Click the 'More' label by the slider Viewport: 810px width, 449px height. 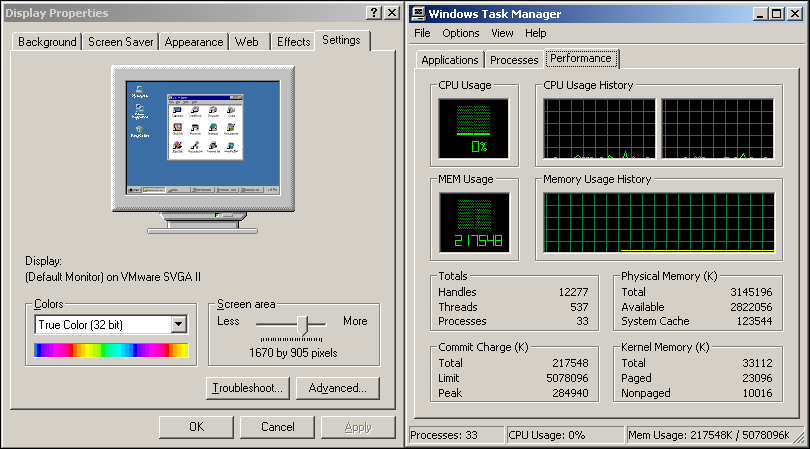point(355,321)
